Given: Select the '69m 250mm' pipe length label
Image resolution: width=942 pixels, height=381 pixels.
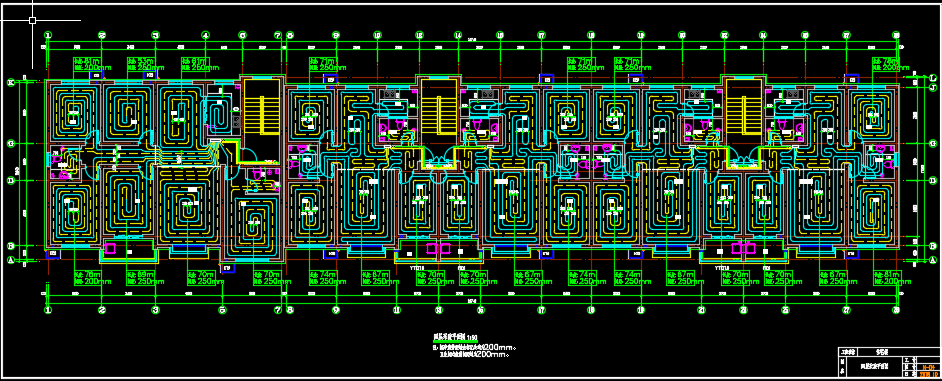Looking at the screenshot, I should pos(142,278).
